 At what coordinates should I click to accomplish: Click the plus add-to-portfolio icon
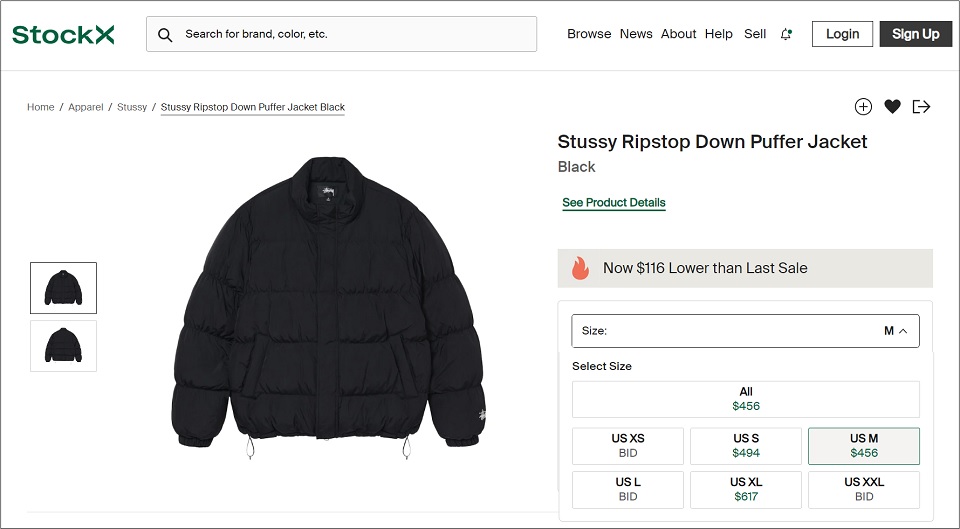pyautogui.click(x=863, y=107)
